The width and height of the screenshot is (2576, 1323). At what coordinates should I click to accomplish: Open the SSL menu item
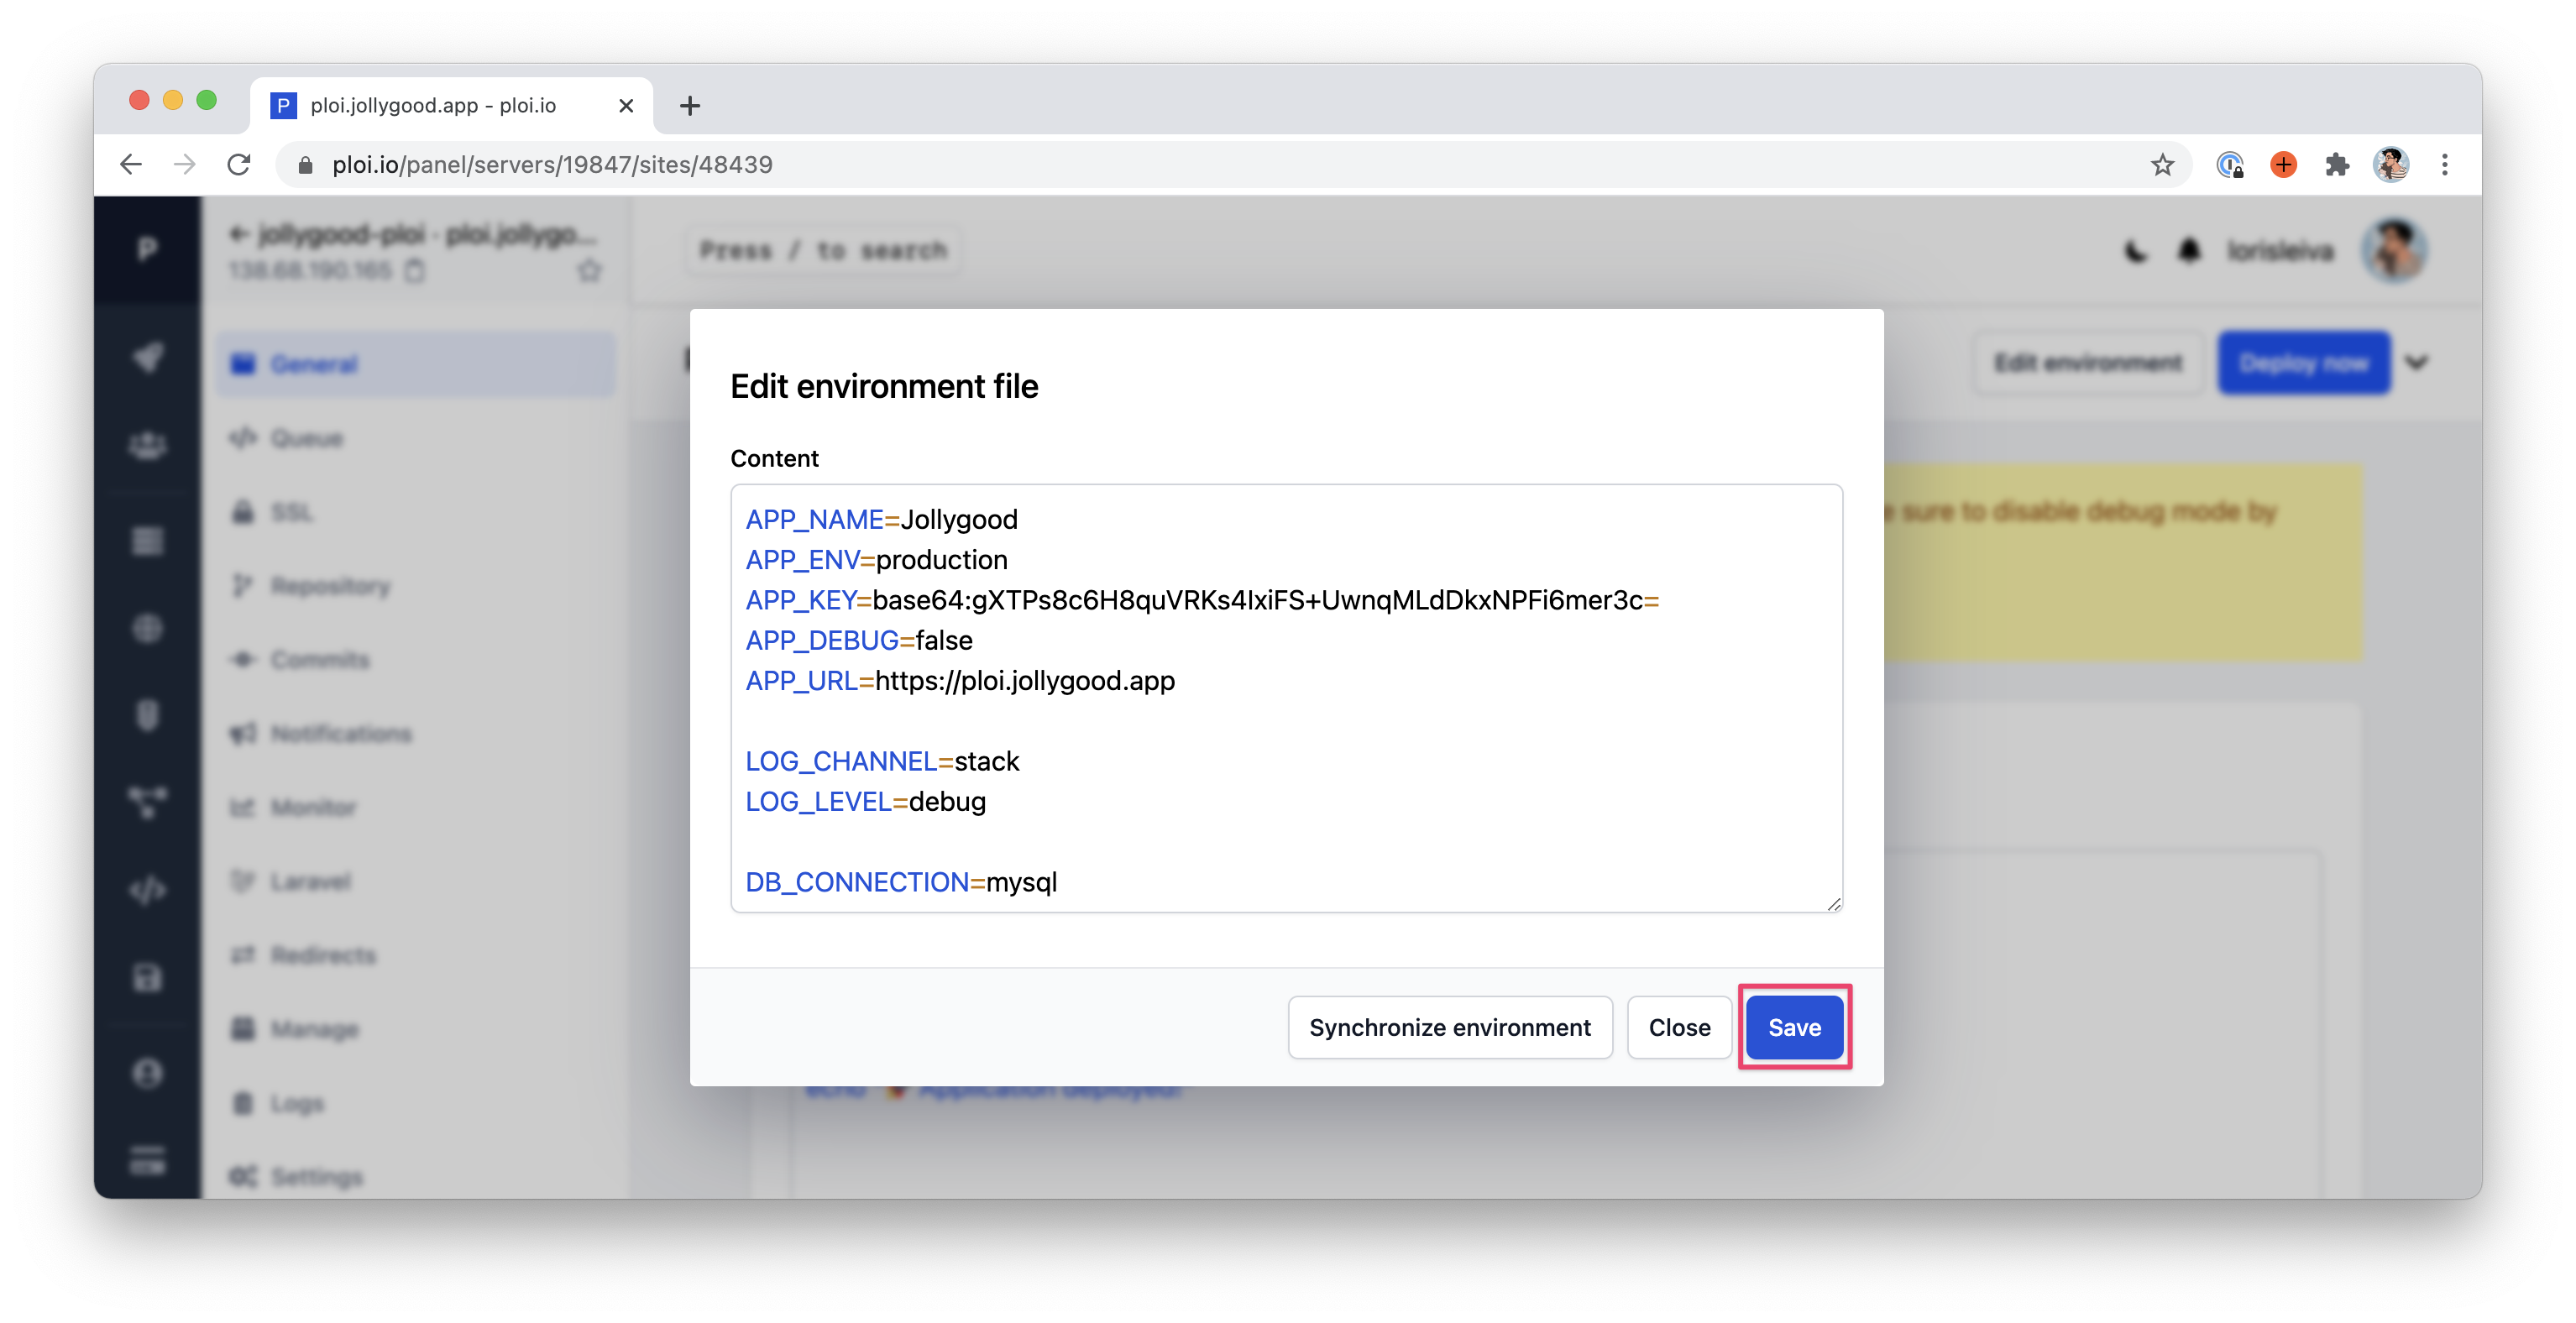click(x=416, y=512)
